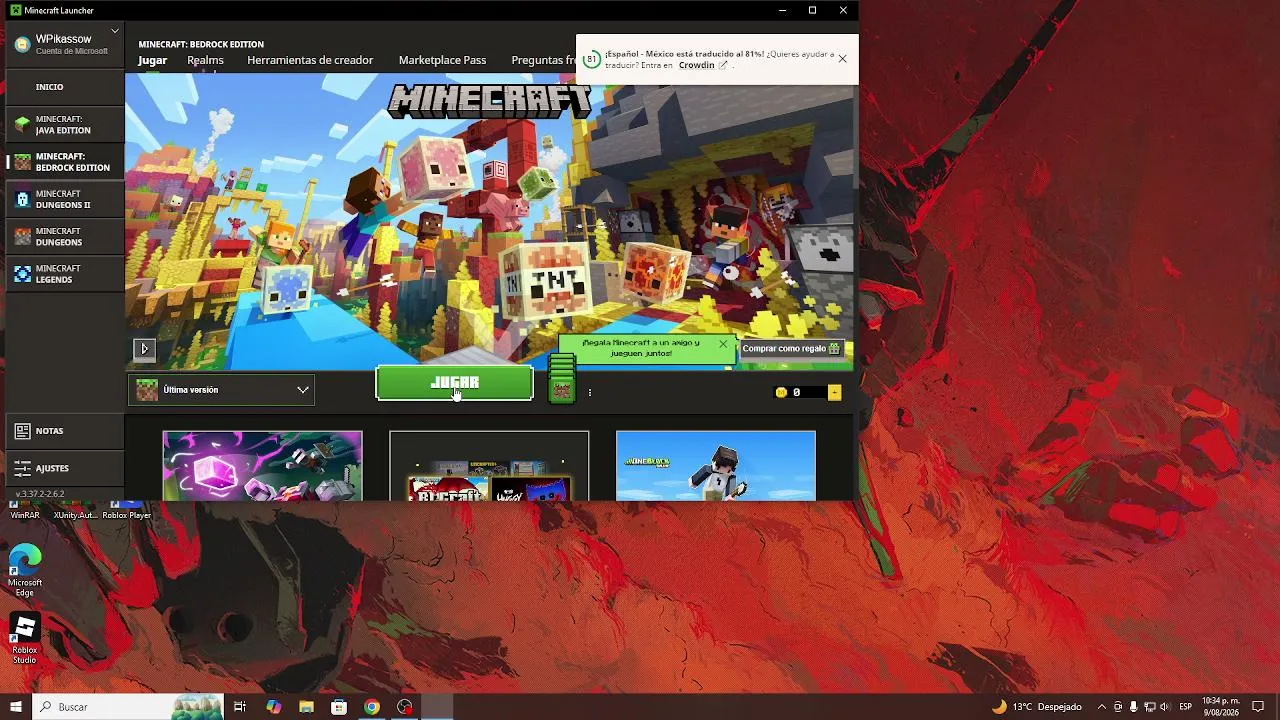Switch to the Realms tab
Viewport: 1280px width, 720px height.
click(205, 60)
